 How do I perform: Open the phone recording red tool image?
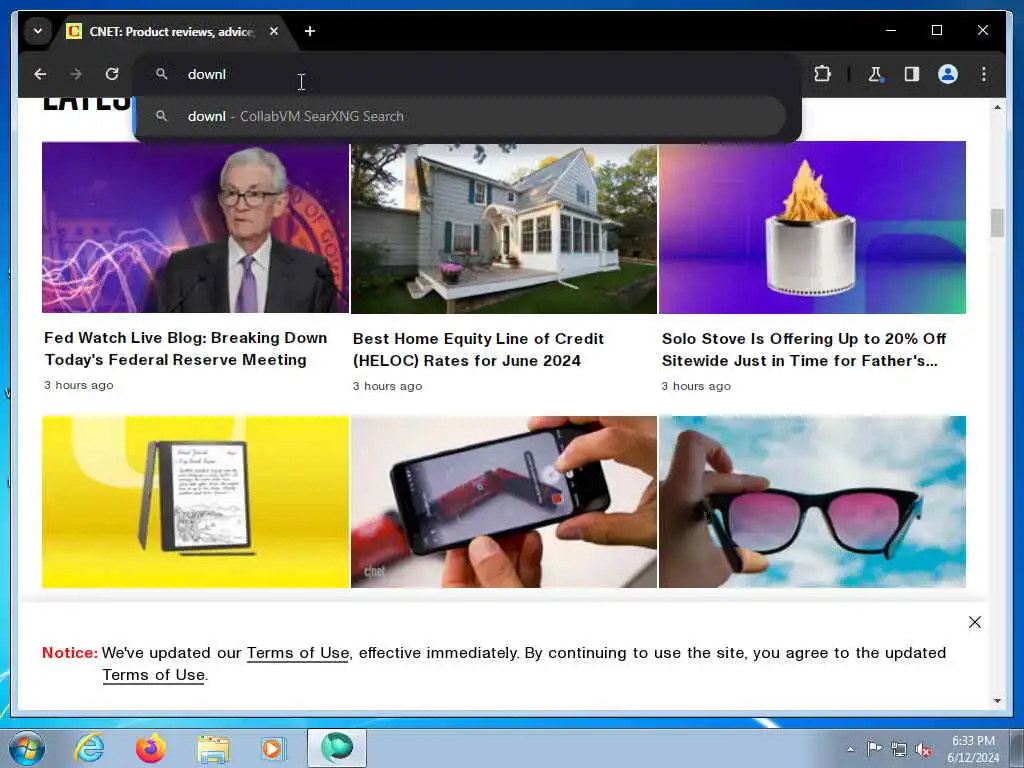click(x=504, y=502)
